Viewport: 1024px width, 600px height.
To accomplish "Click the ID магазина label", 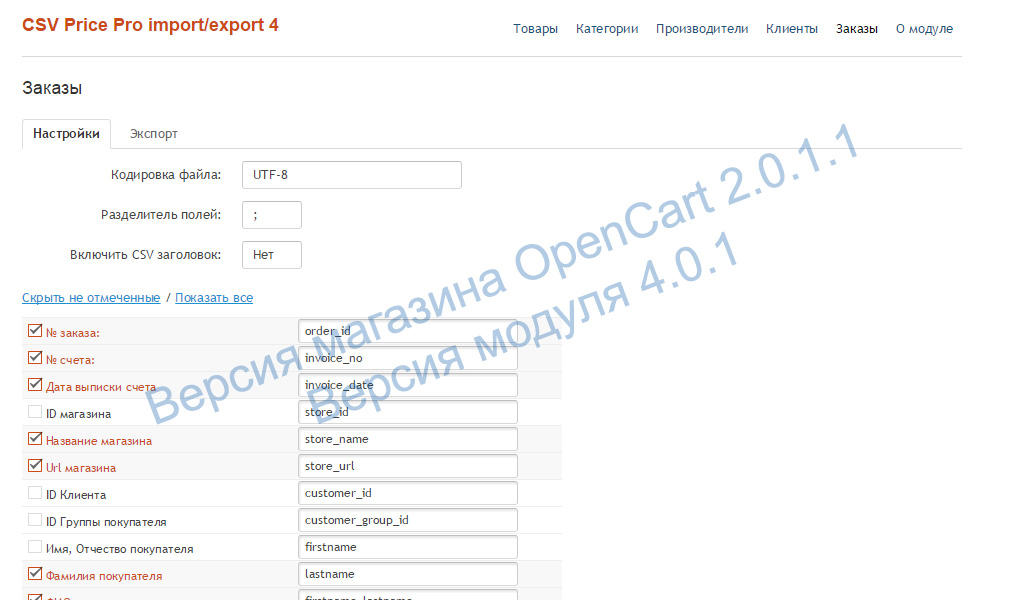I will [x=78, y=414].
